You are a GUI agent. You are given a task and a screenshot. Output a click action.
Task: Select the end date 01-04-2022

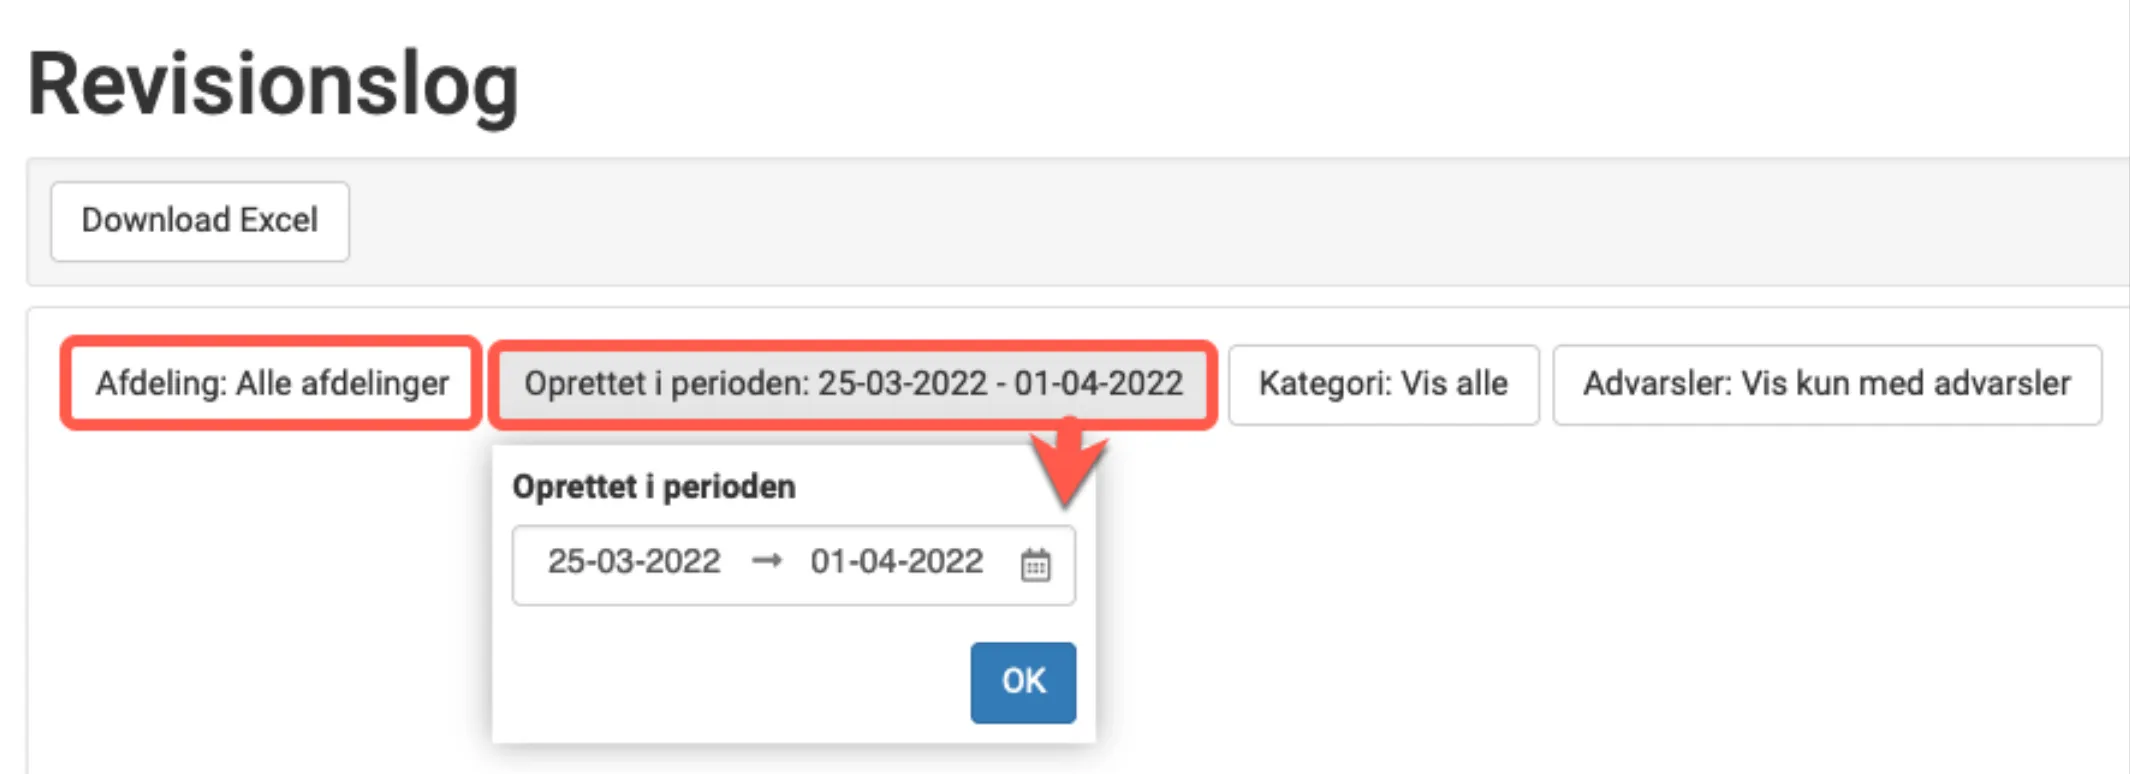coord(897,562)
